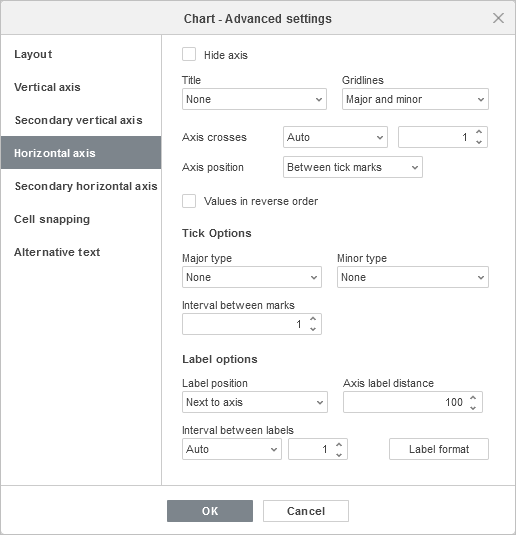Open the Label format dialog

439,449
